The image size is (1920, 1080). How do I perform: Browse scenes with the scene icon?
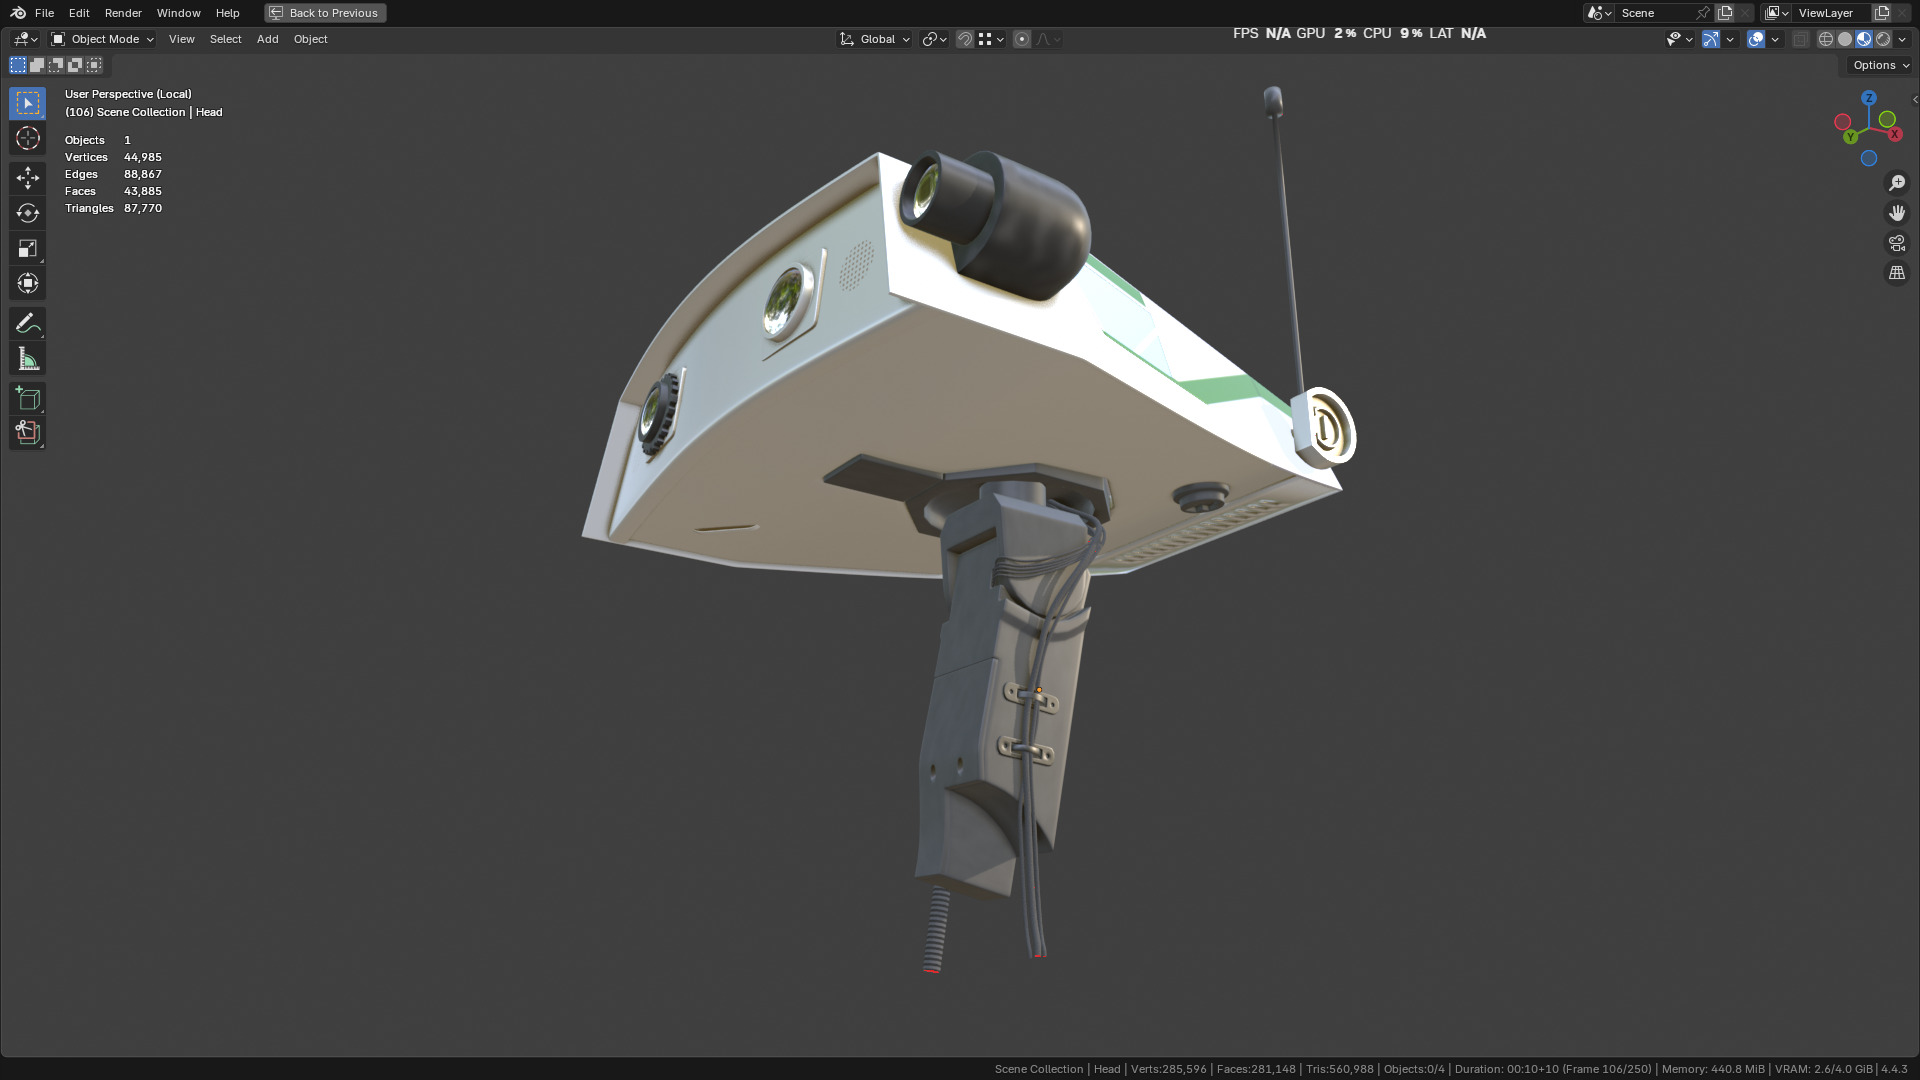pyautogui.click(x=1599, y=13)
